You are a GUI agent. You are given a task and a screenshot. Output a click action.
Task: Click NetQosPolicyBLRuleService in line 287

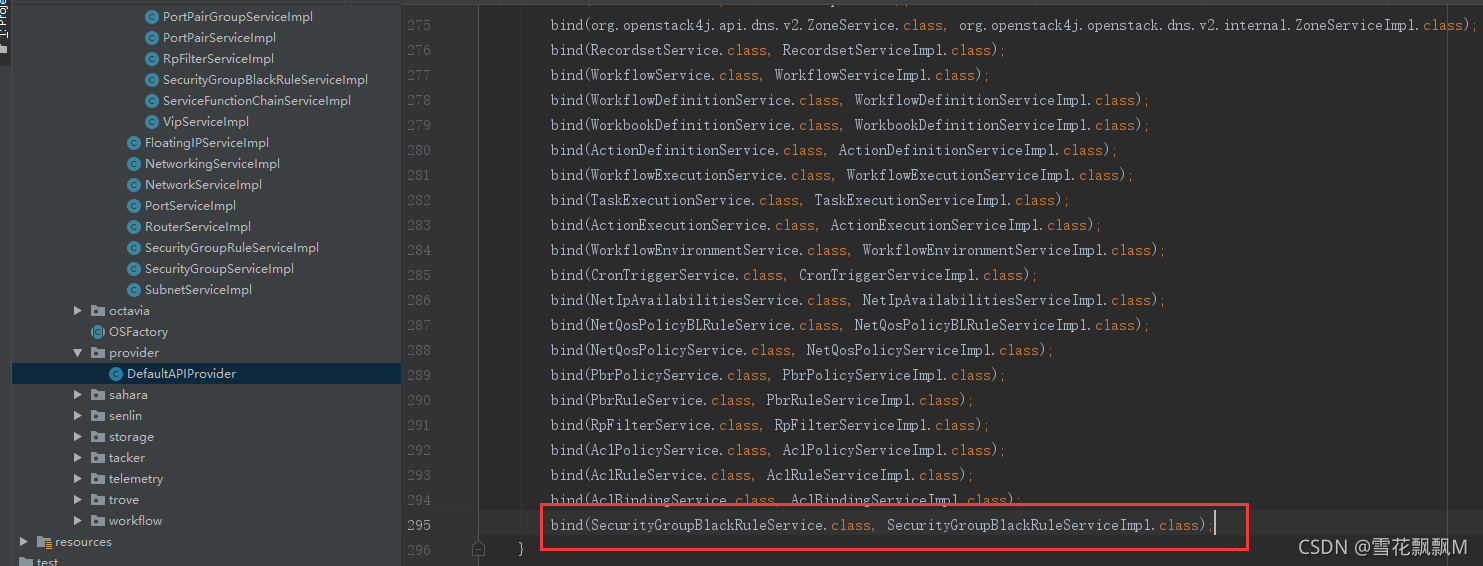click(690, 325)
